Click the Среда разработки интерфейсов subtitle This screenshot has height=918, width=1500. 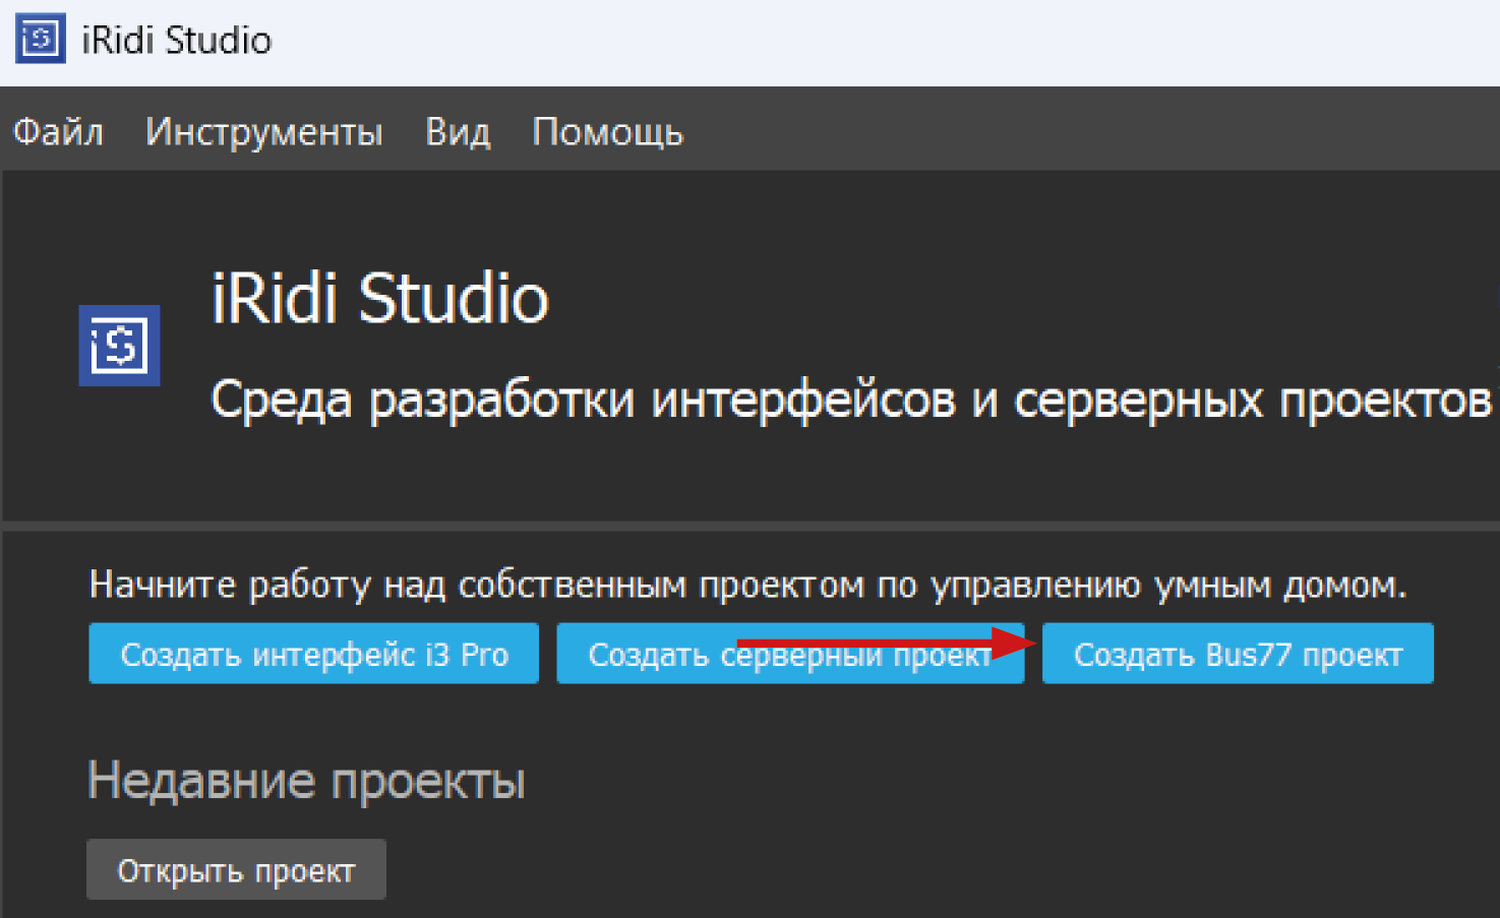850,400
